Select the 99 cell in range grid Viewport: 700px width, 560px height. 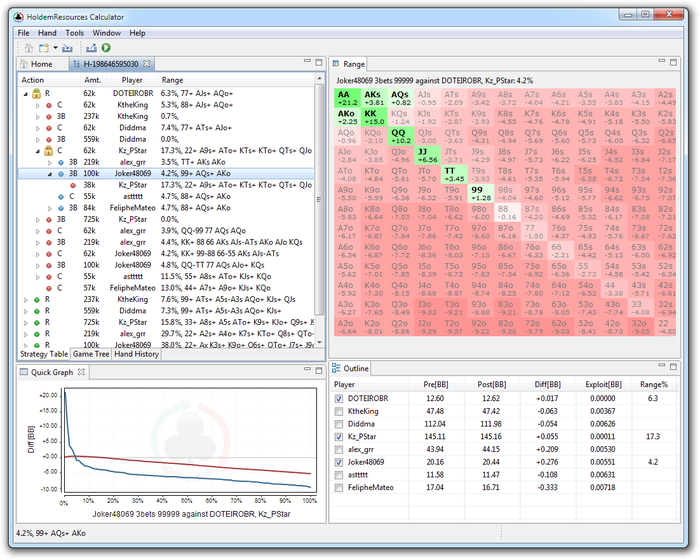click(480, 194)
